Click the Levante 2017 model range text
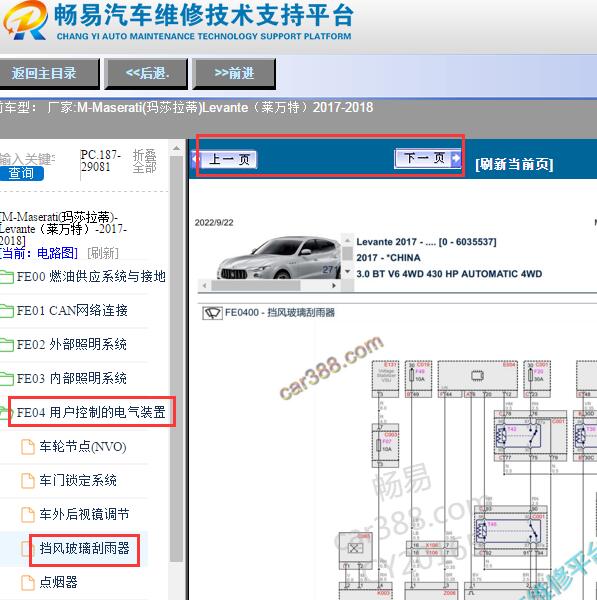Screen dimensions: 597x600 tap(426, 242)
